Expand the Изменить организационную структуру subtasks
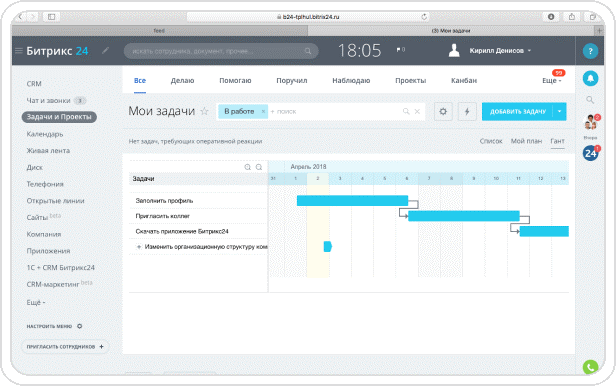This screenshot has width=616, height=386. click(139, 247)
